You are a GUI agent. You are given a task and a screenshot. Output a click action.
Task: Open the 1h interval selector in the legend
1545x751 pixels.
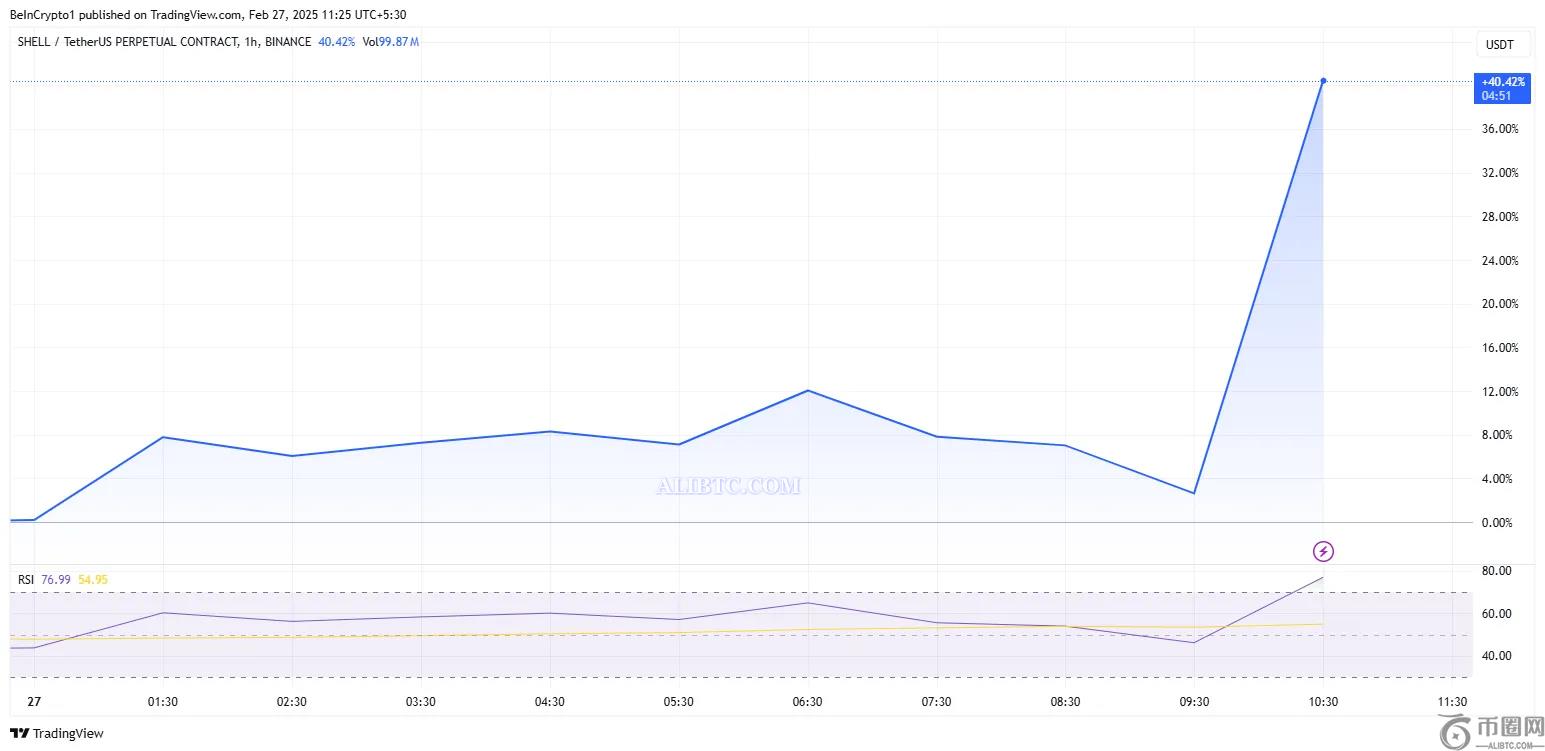pos(250,42)
